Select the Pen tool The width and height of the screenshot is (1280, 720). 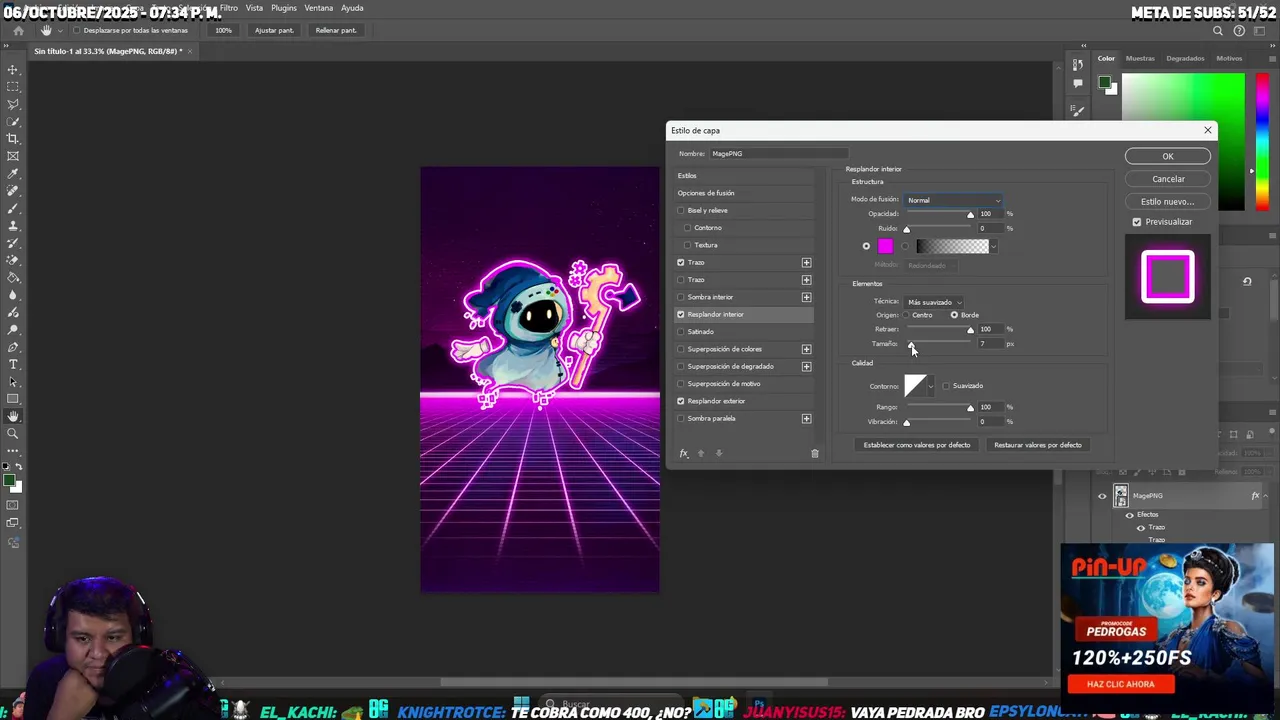13,347
